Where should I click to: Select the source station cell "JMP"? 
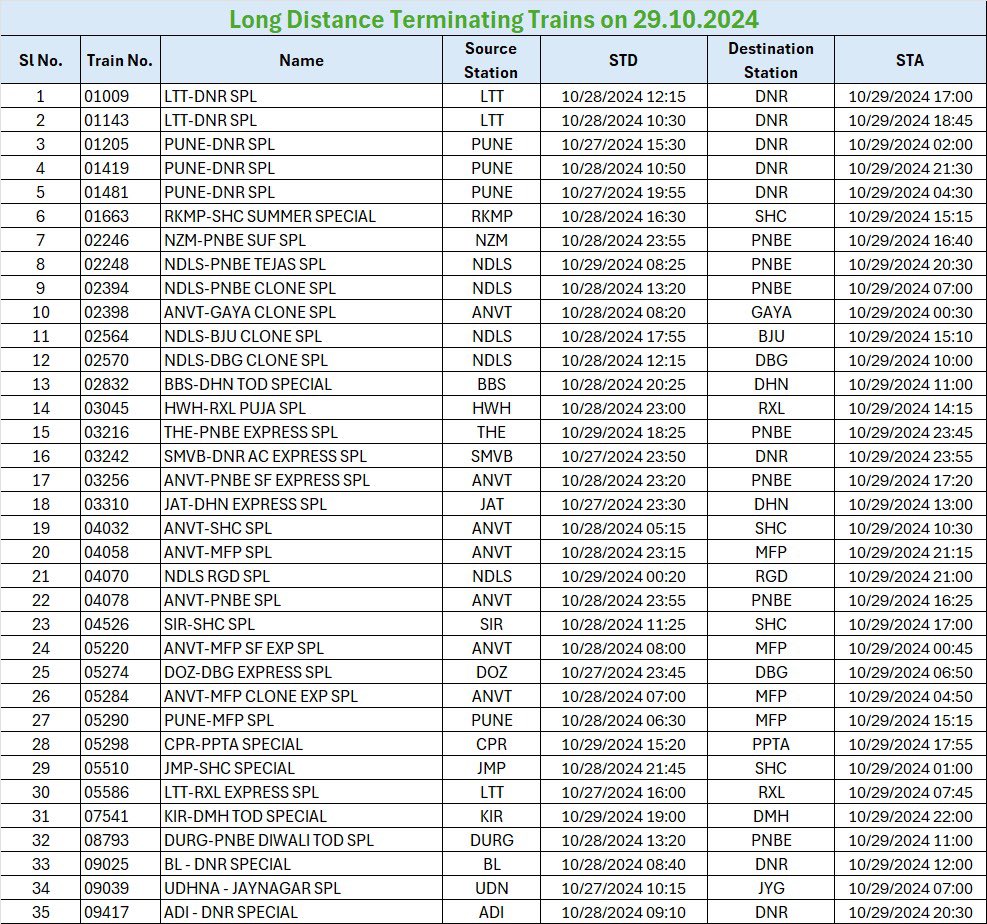coord(491,768)
